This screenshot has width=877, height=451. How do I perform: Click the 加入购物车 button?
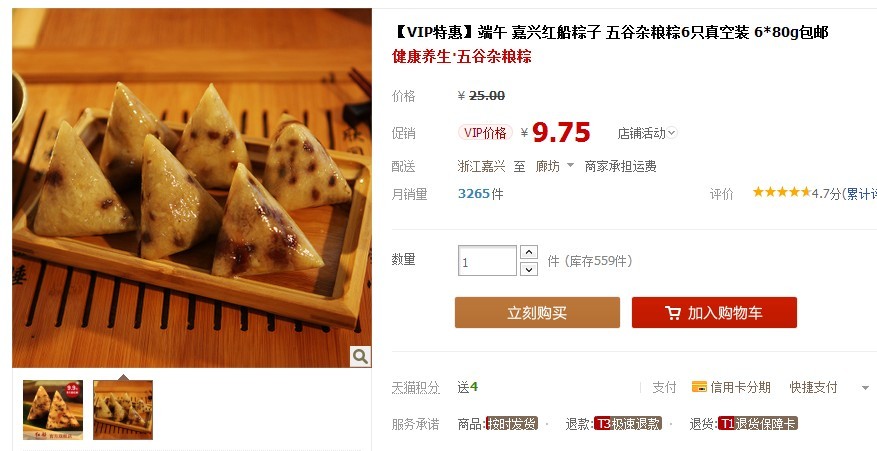point(714,312)
